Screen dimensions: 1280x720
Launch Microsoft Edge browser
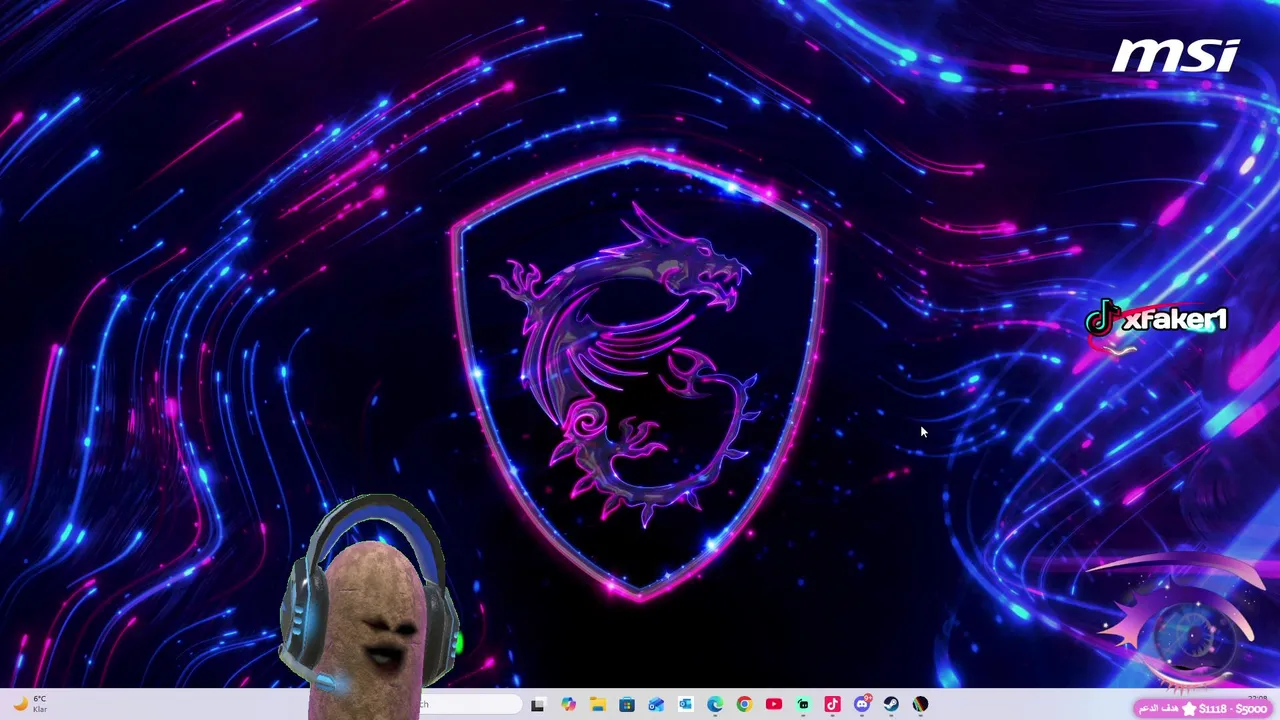pyautogui.click(x=715, y=704)
